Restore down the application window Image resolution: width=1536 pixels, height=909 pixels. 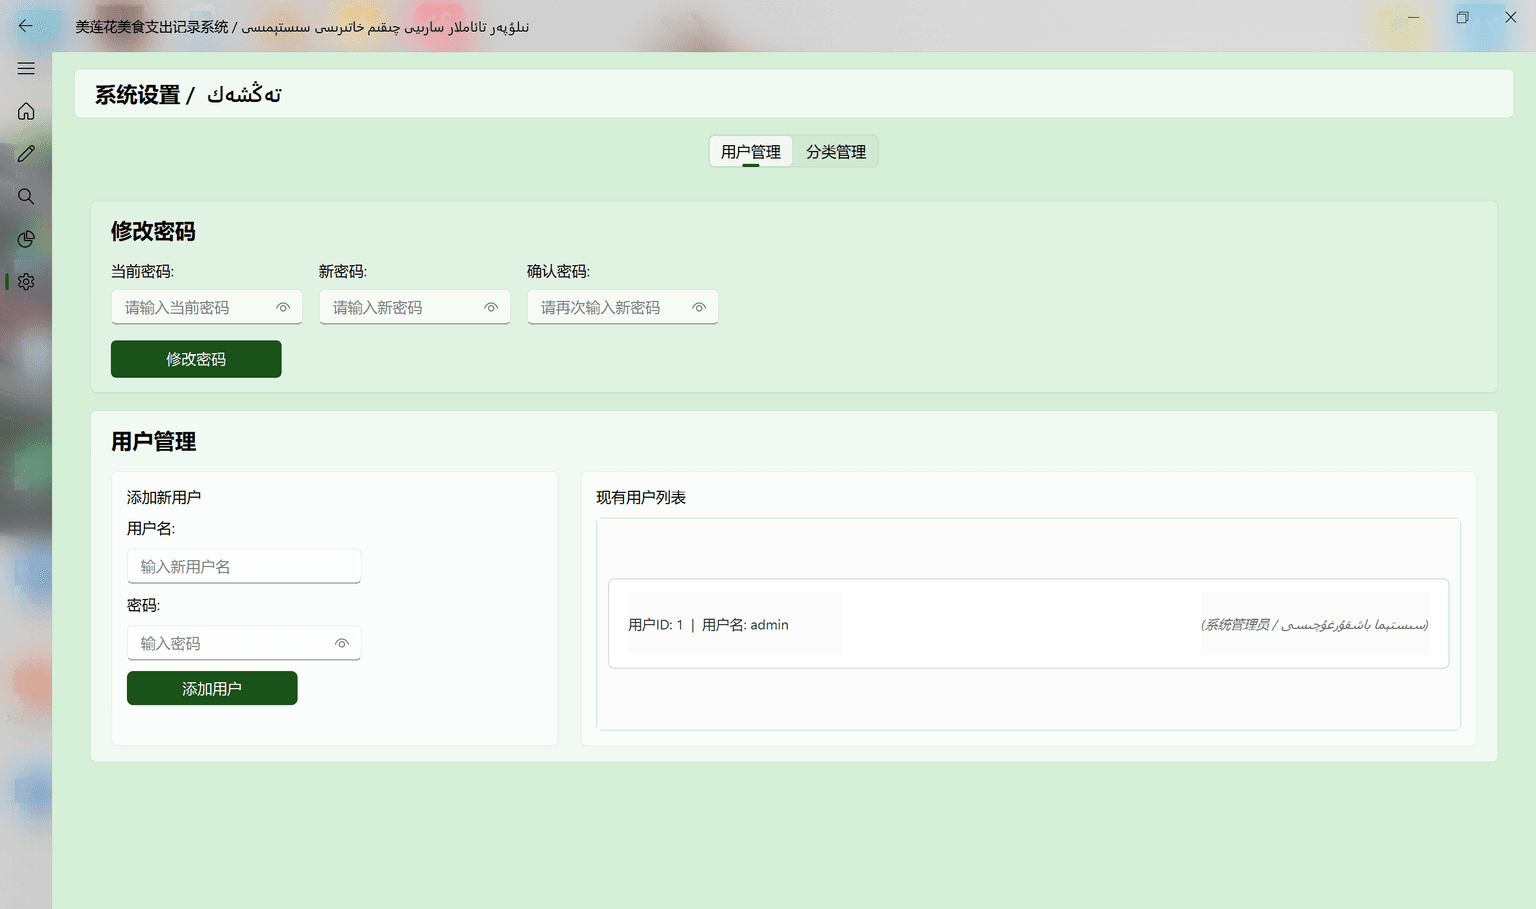(x=1462, y=17)
